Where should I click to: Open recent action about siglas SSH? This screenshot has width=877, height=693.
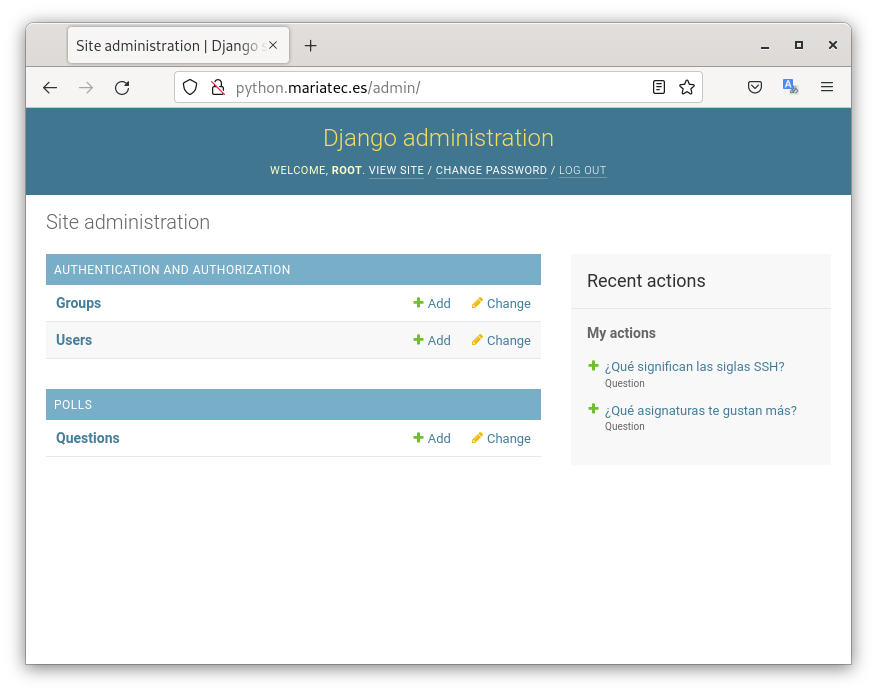(x=694, y=367)
